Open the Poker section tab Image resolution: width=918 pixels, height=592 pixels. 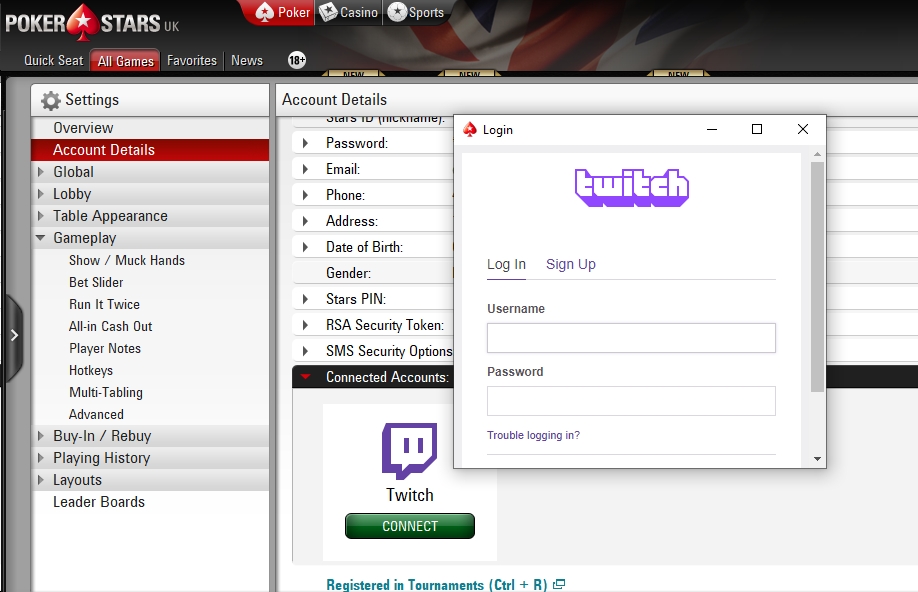283,12
